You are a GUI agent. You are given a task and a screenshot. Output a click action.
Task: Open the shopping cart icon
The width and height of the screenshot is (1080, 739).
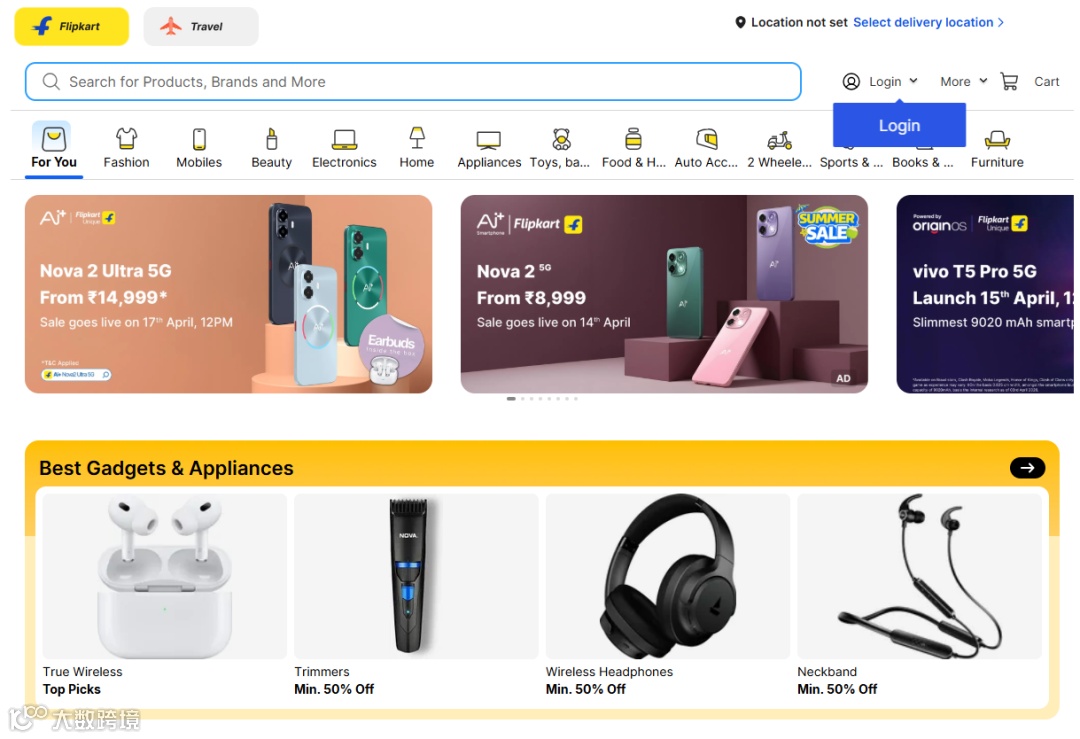(1009, 82)
